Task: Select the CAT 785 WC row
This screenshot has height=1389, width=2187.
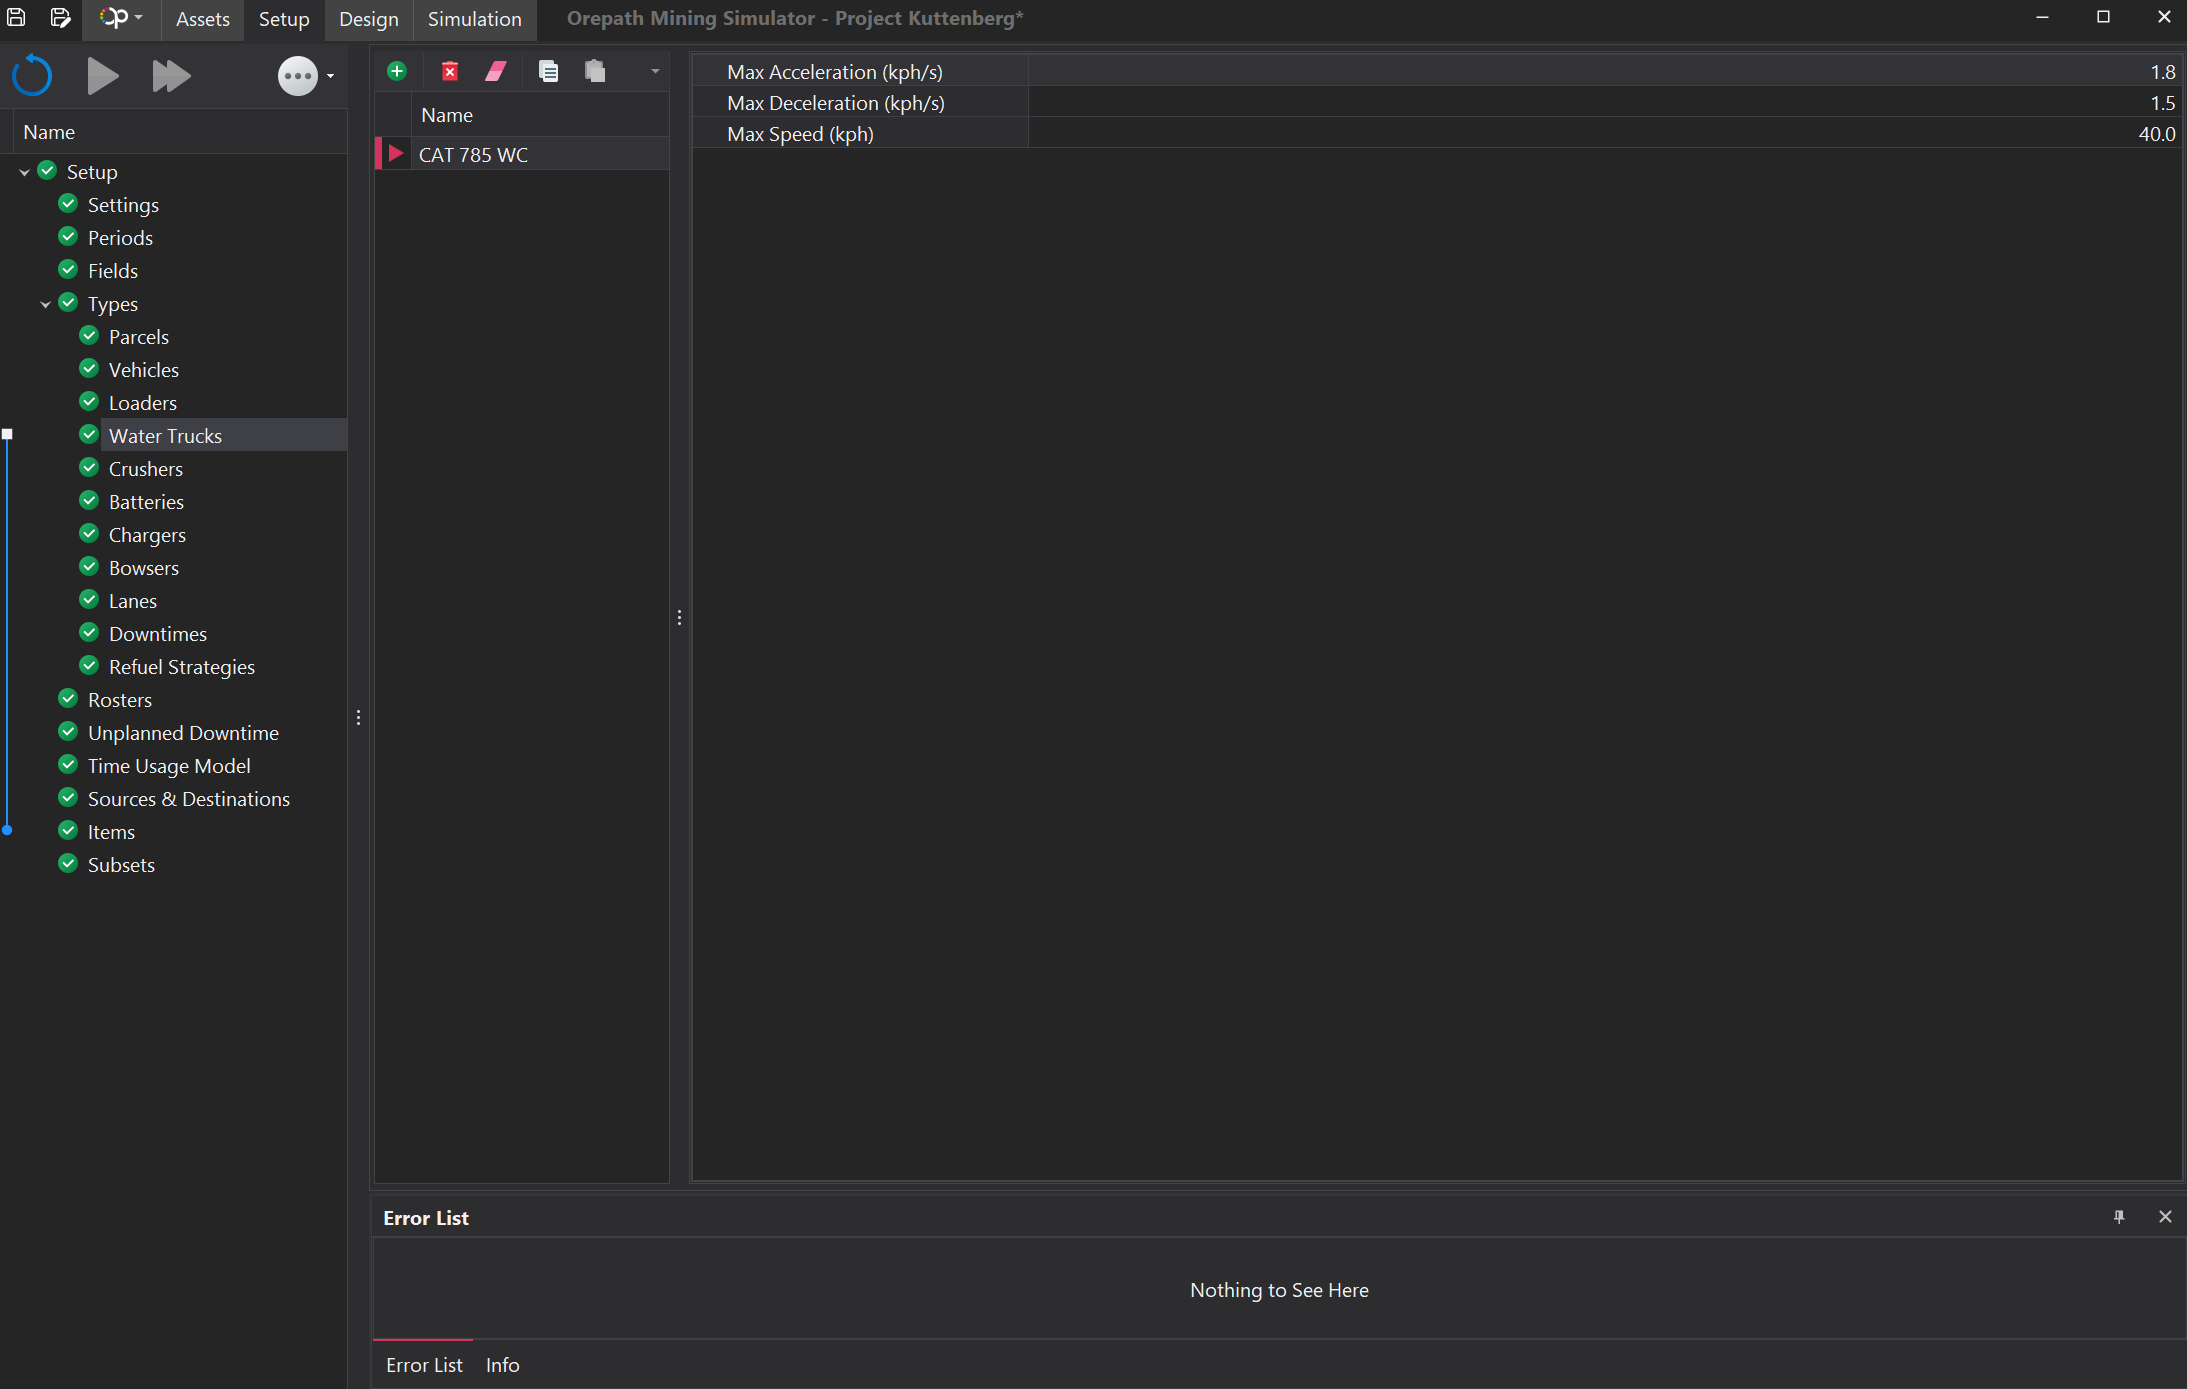Action: pyautogui.click(x=542, y=154)
